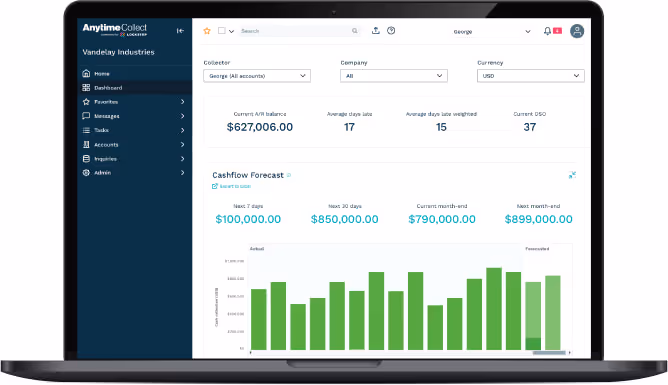Click the Messages speech bubble icon
This screenshot has height=385, width=668.
click(x=86, y=116)
